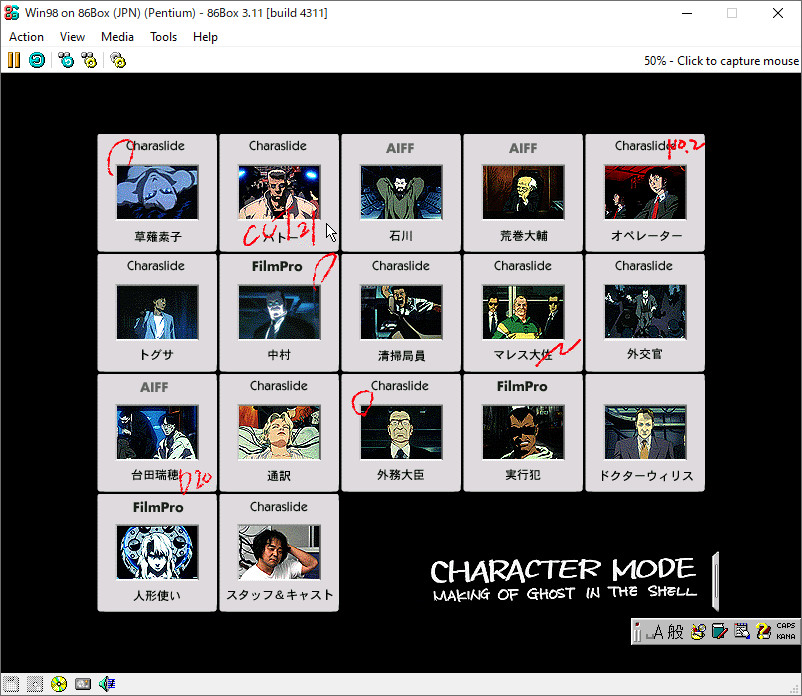Open the Media menu

click(117, 37)
